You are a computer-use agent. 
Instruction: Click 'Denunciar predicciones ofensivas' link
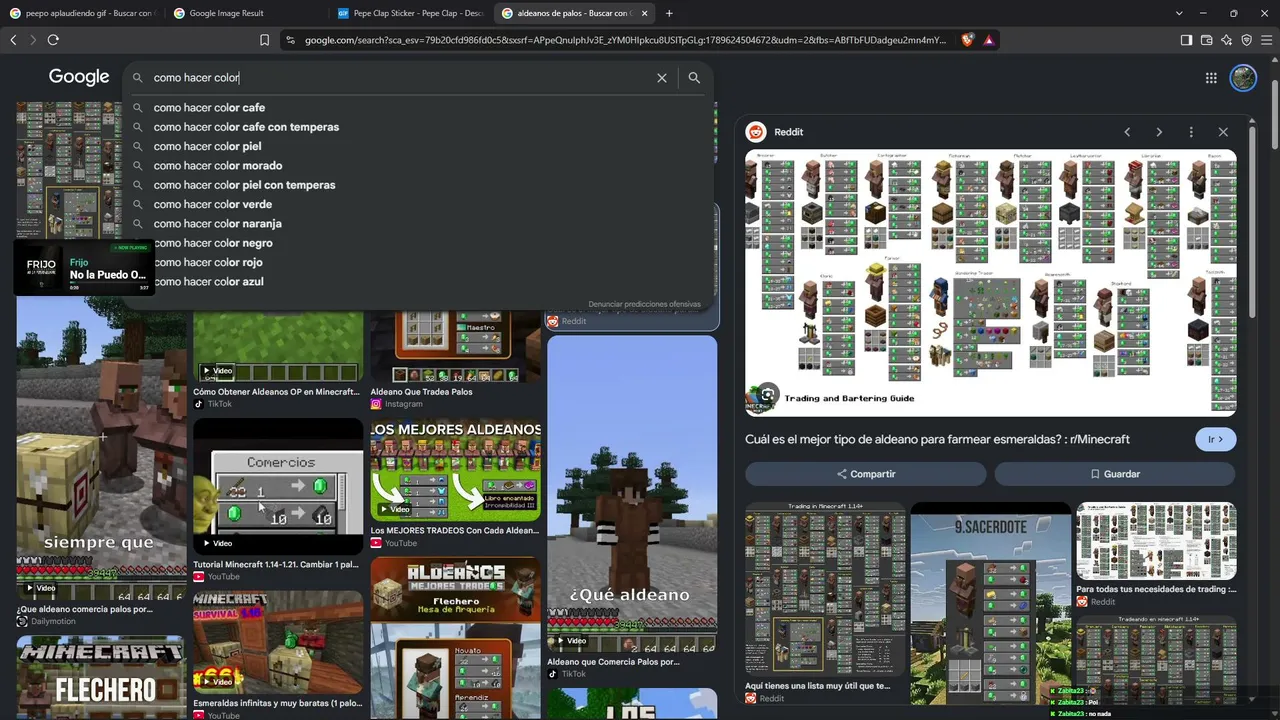(x=644, y=304)
